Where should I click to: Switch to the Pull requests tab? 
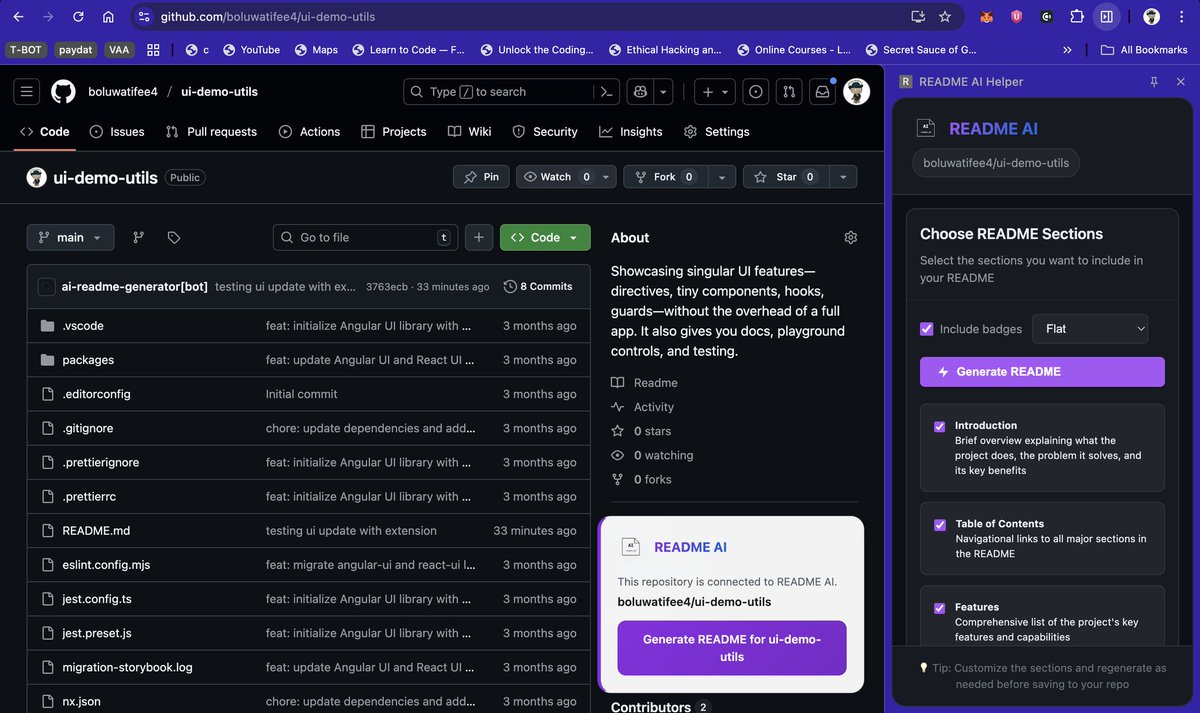[211, 131]
